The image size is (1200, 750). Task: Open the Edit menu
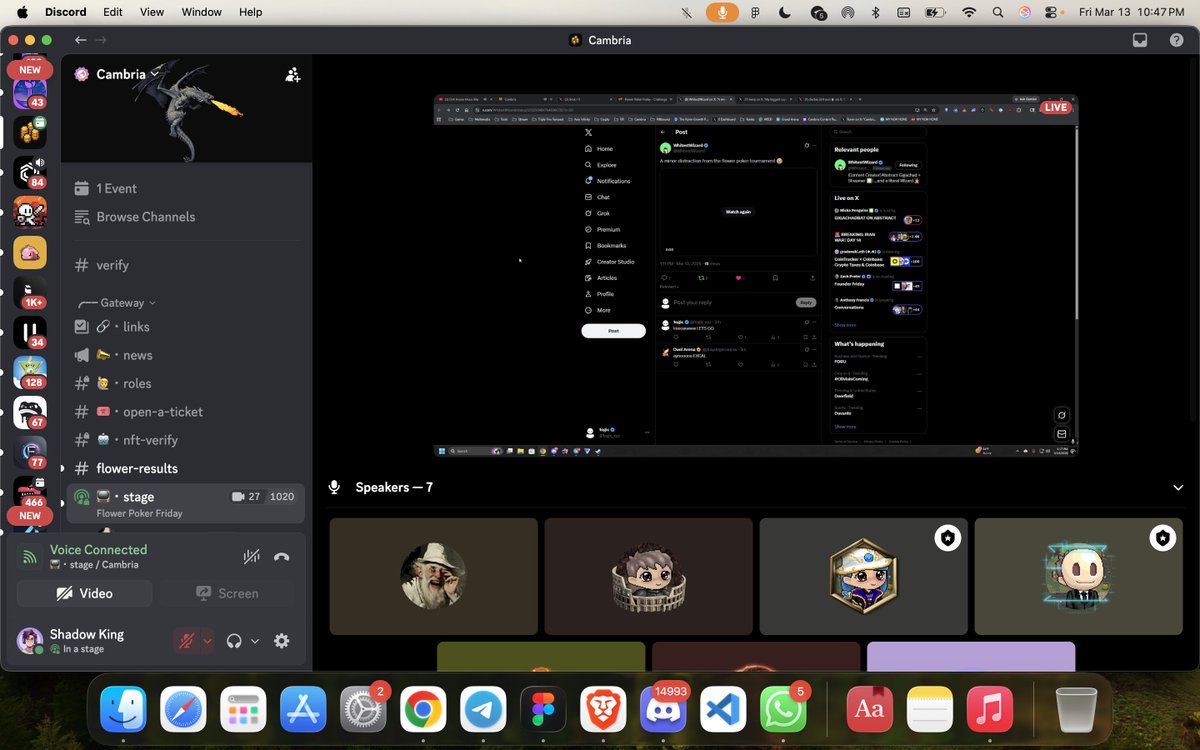(x=113, y=12)
